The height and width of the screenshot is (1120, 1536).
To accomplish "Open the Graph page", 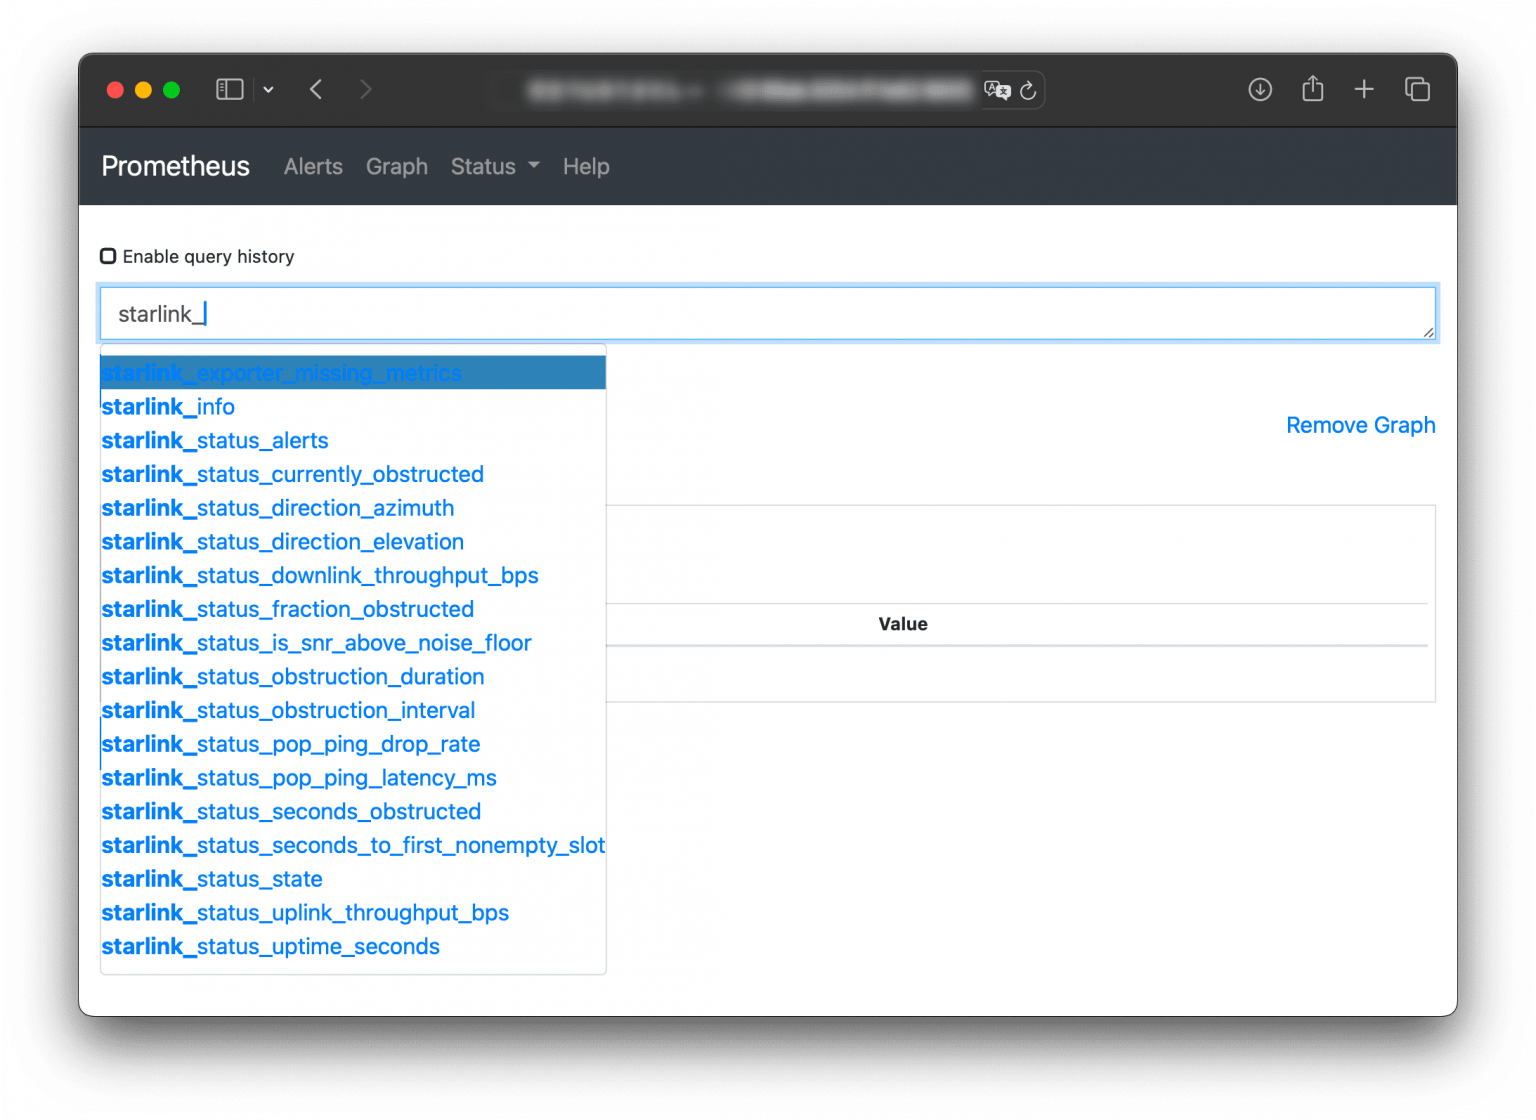I will 396,166.
